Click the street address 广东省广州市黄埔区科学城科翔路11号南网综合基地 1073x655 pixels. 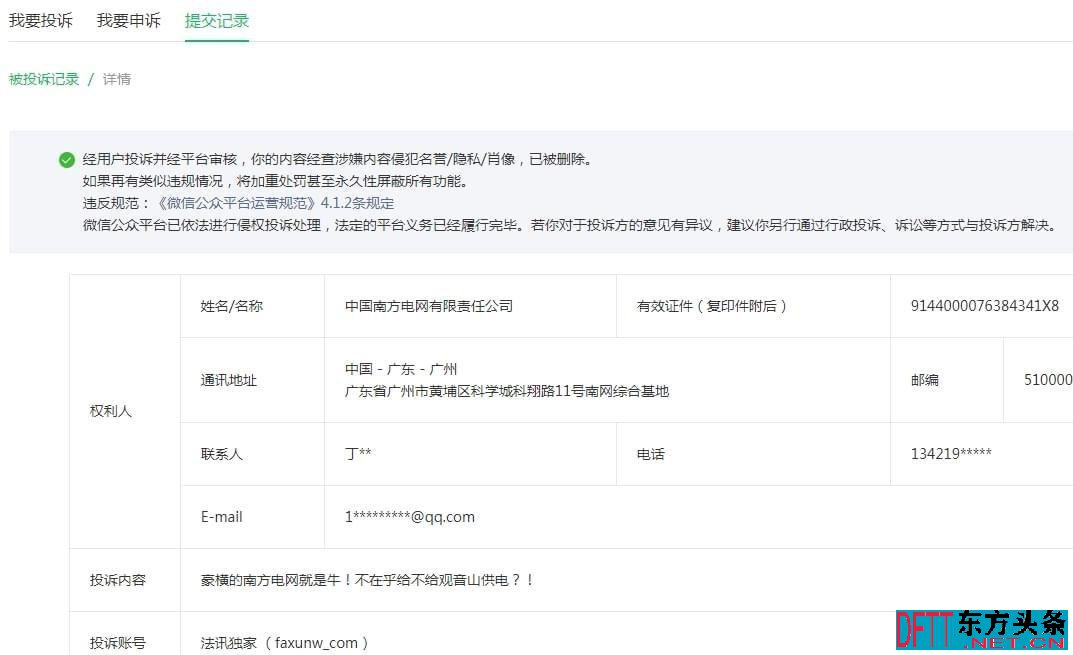click(507, 391)
